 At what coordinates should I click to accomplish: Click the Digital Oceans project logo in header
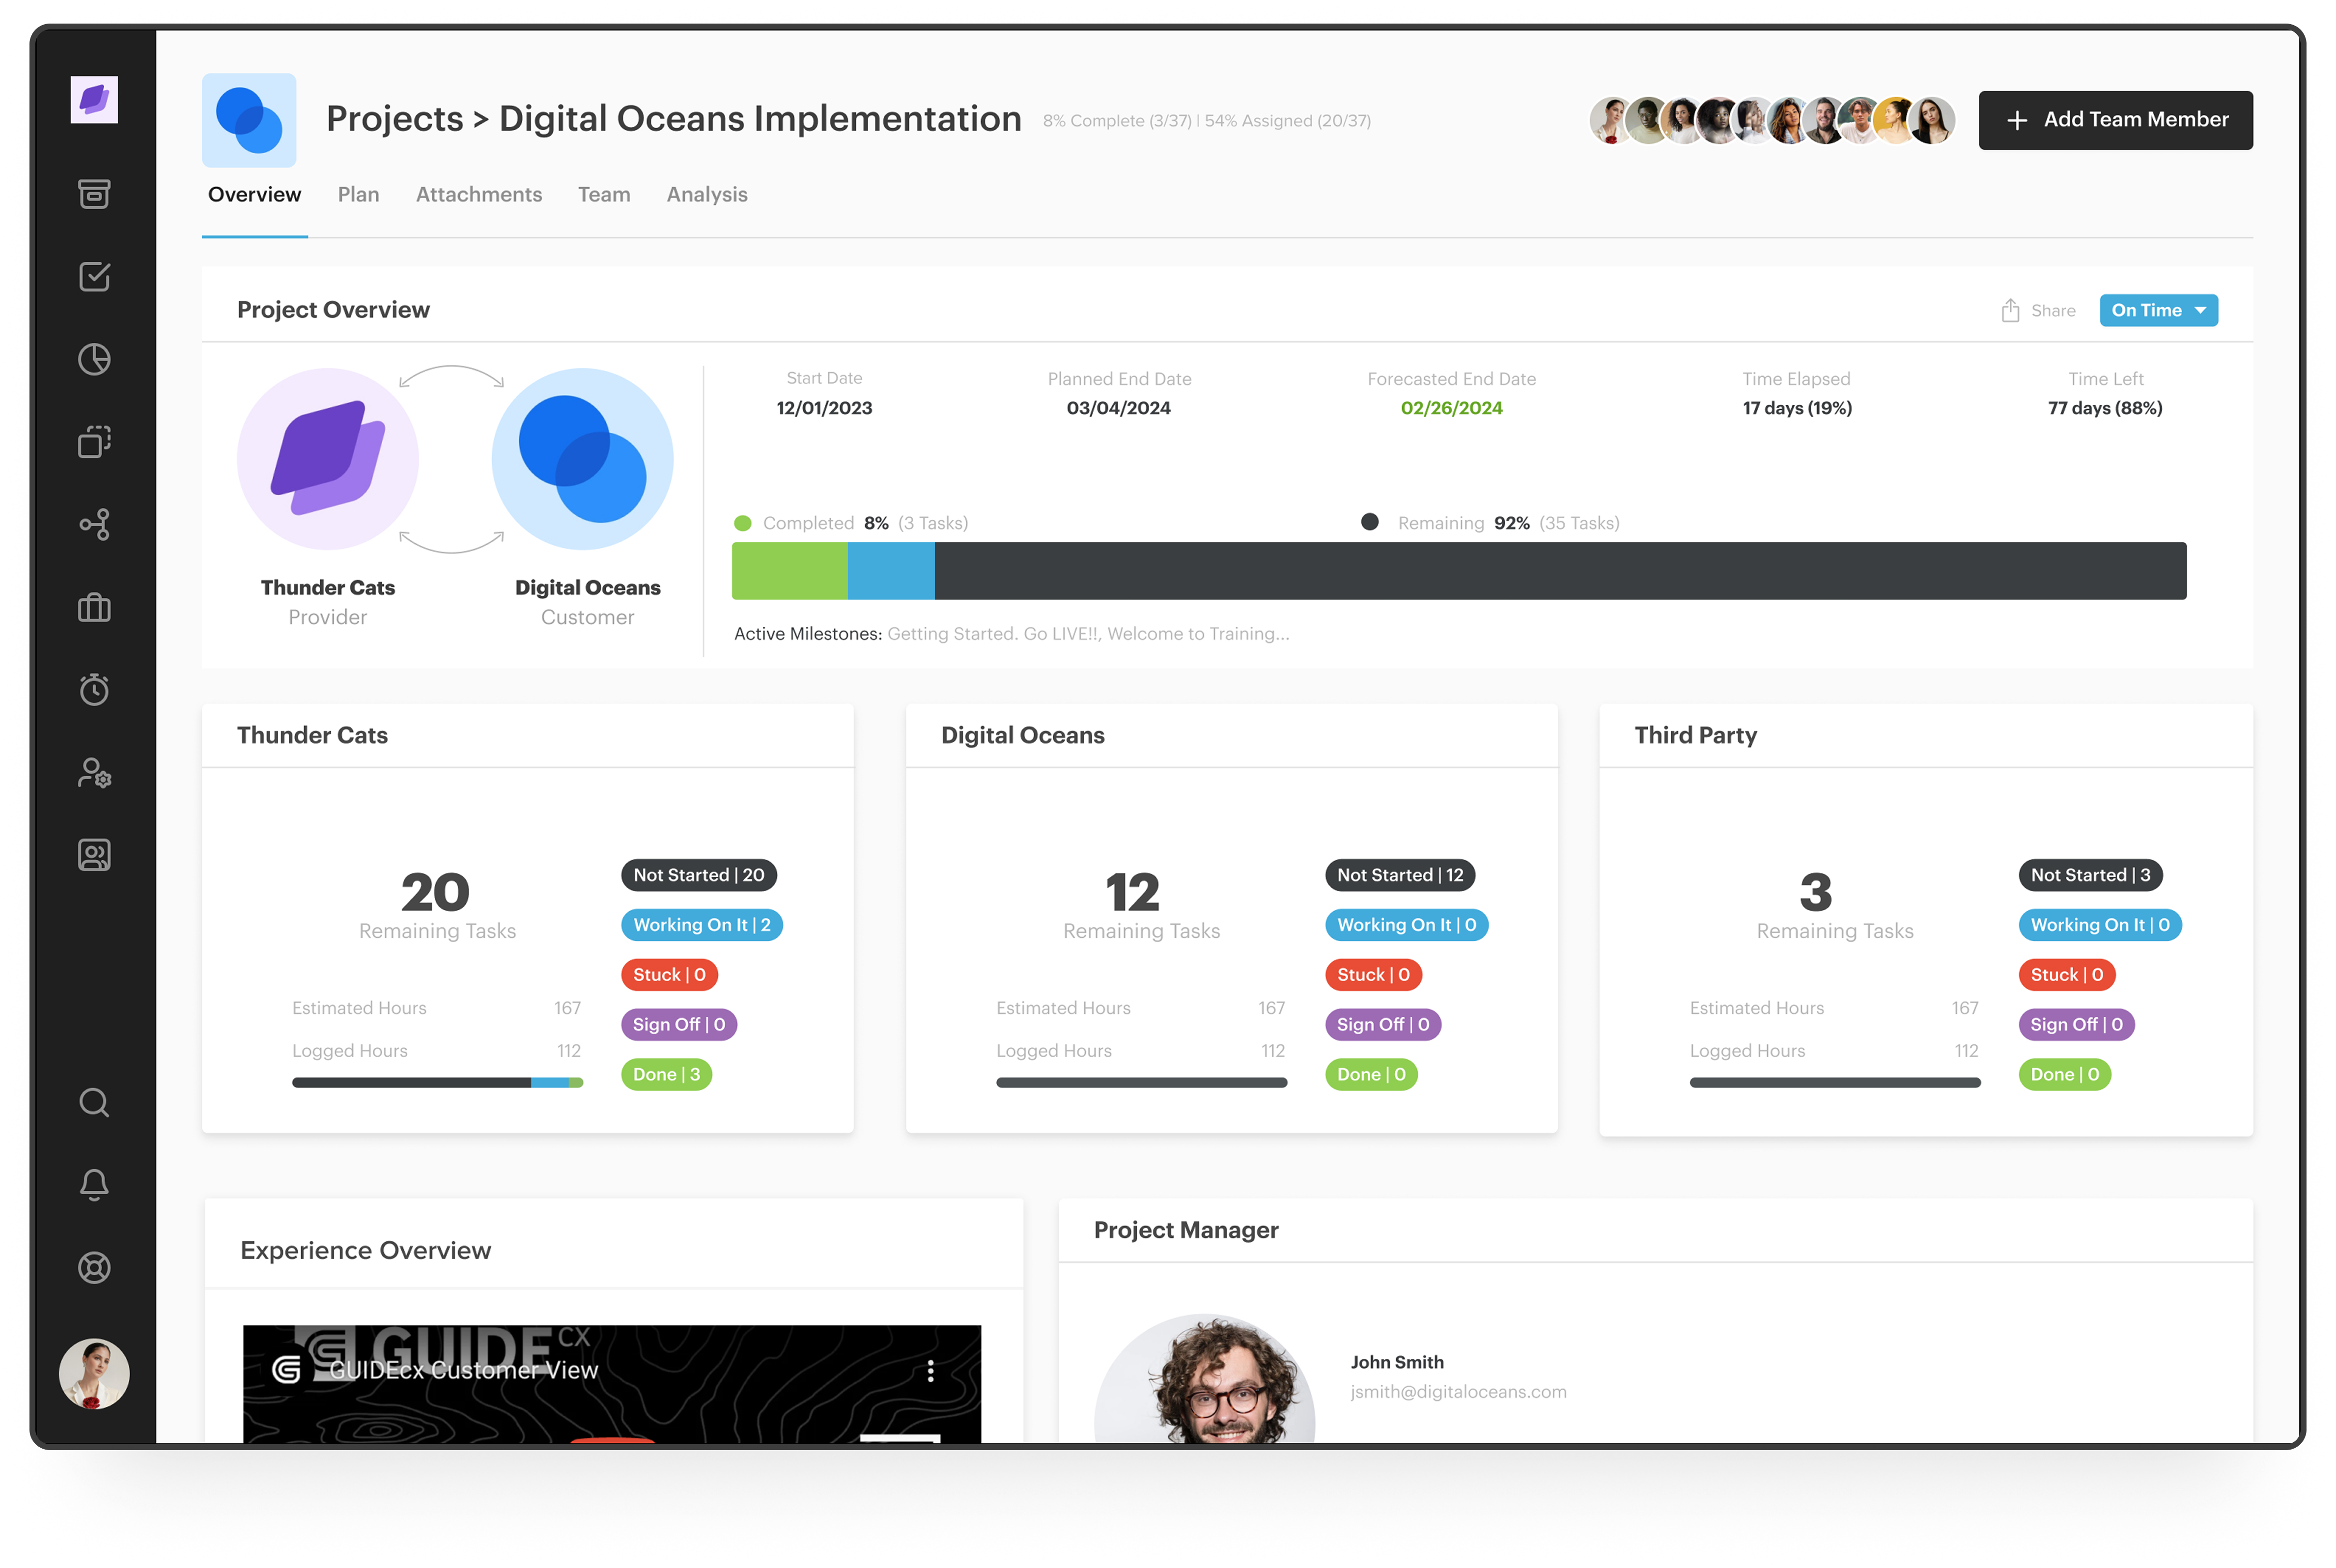pos(249,120)
